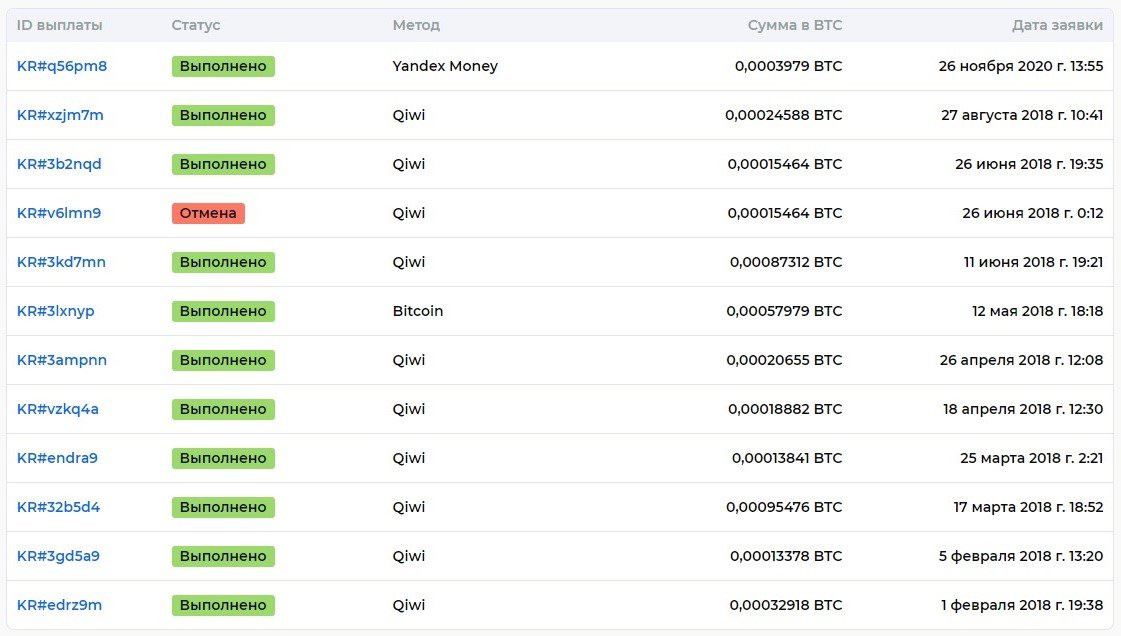Open Bitcoin payout KR#3lxnyp
This screenshot has height=636, width=1121.
55,312
